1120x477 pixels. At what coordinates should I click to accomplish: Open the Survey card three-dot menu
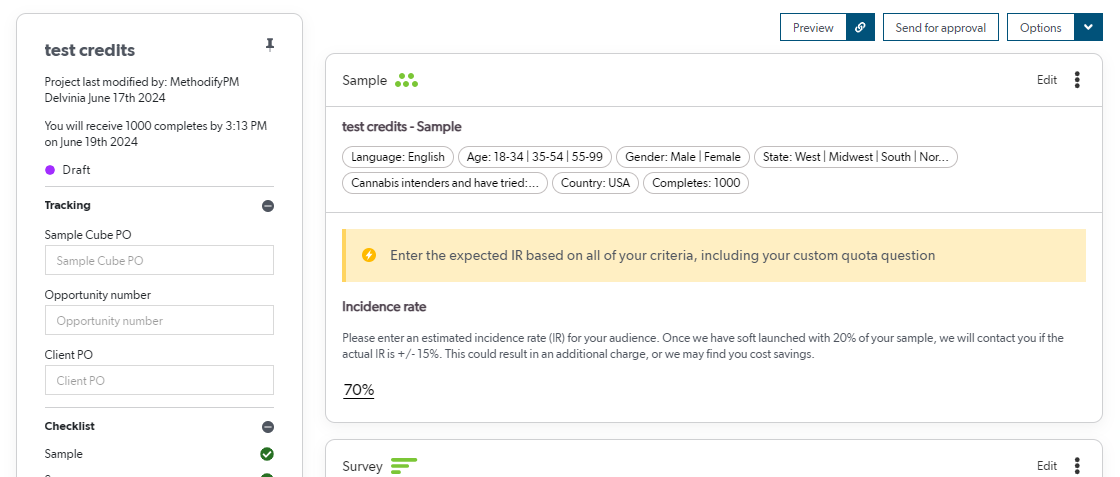[x=1077, y=465]
